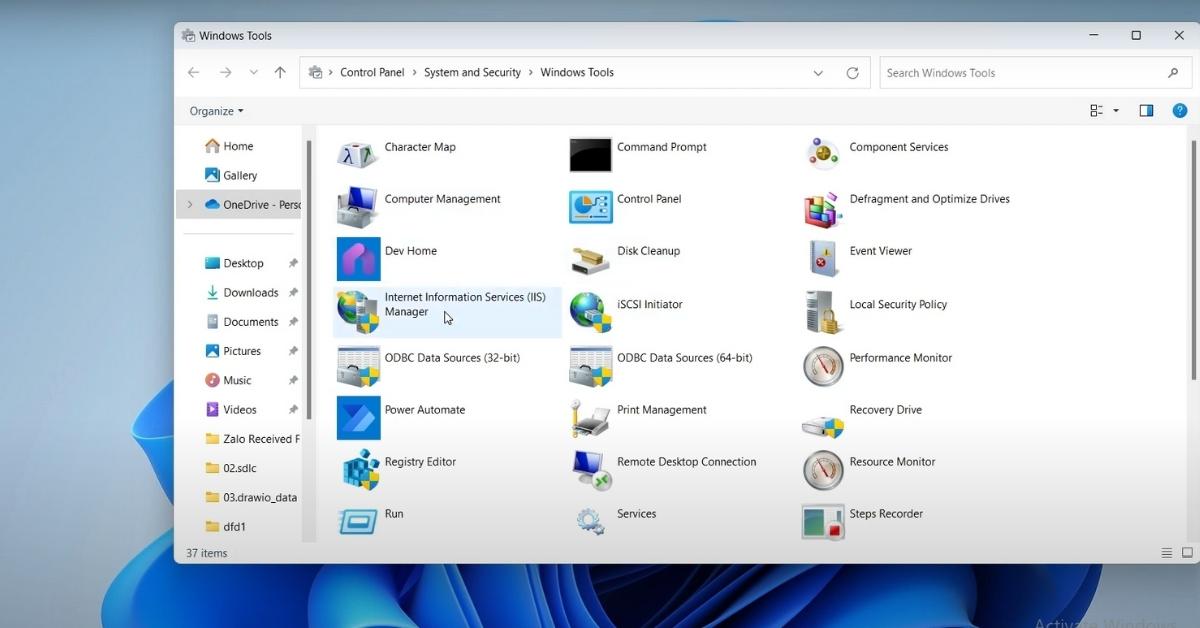Open the Help button
The width and height of the screenshot is (1200, 628).
1180,111
